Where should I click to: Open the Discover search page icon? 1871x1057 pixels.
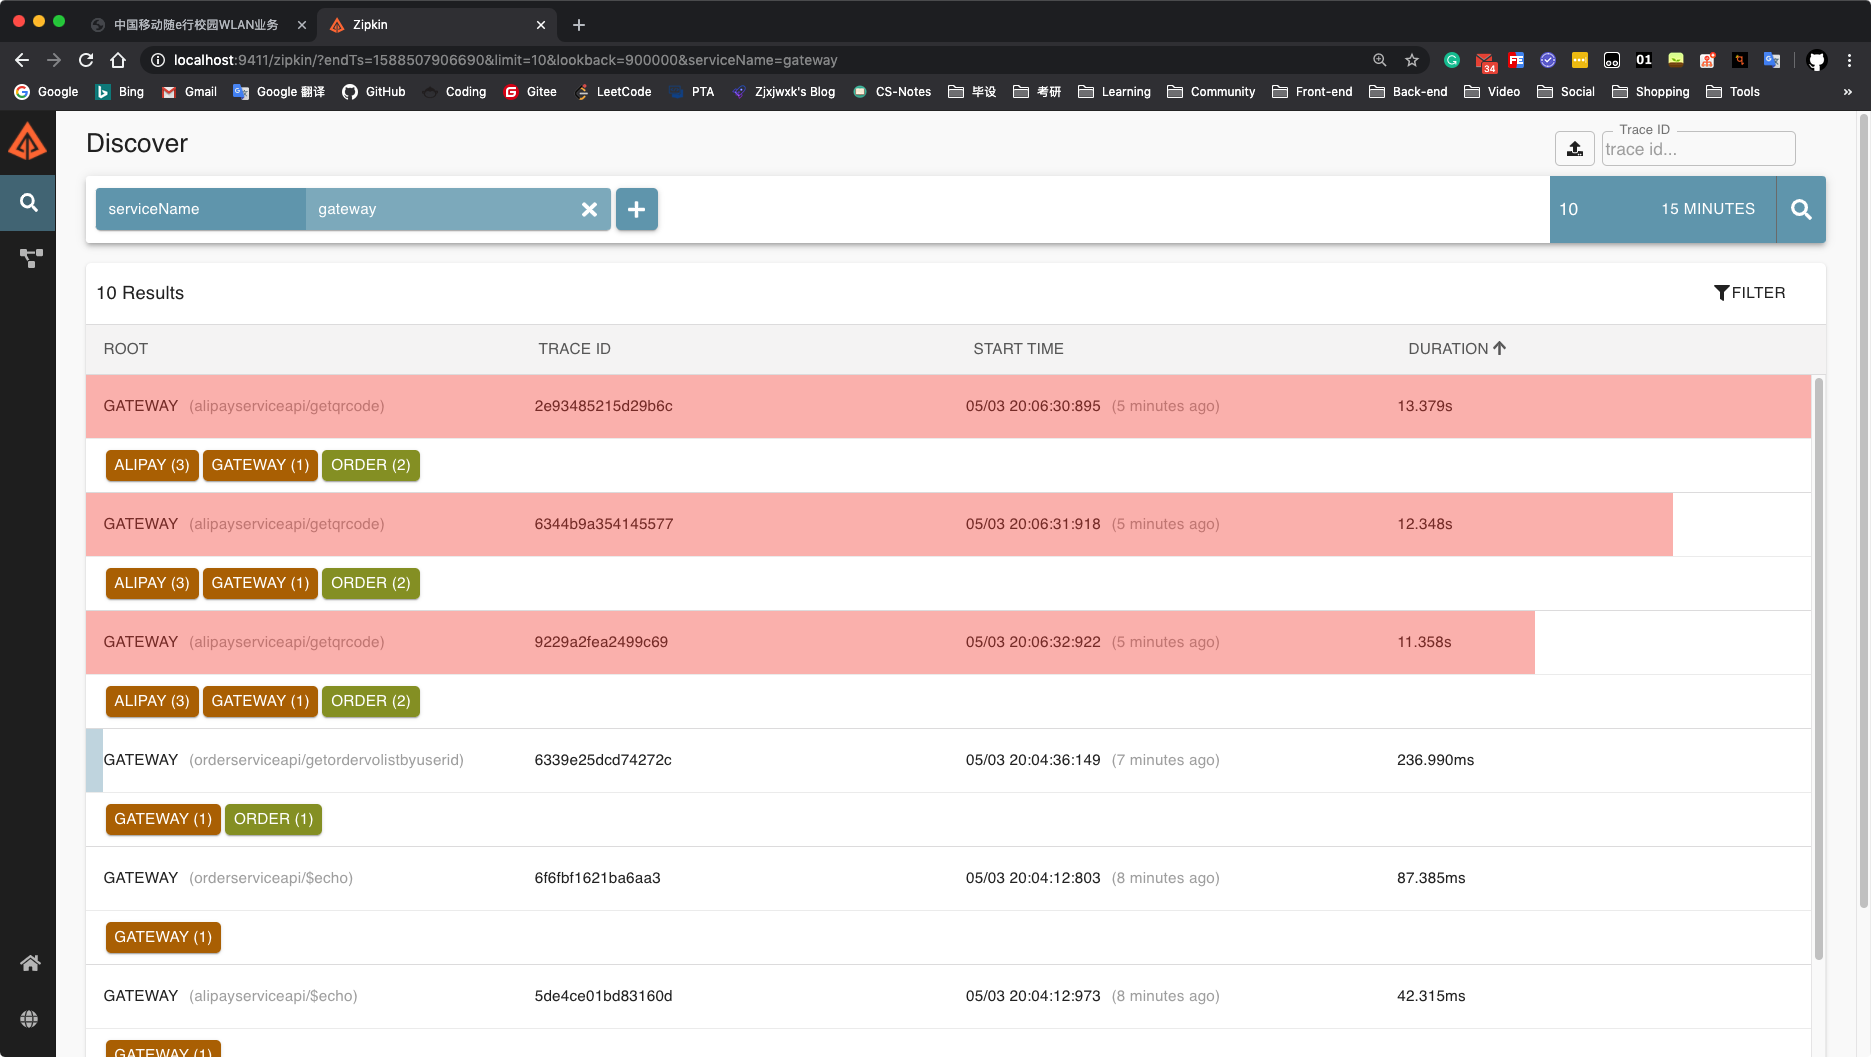tap(28, 203)
